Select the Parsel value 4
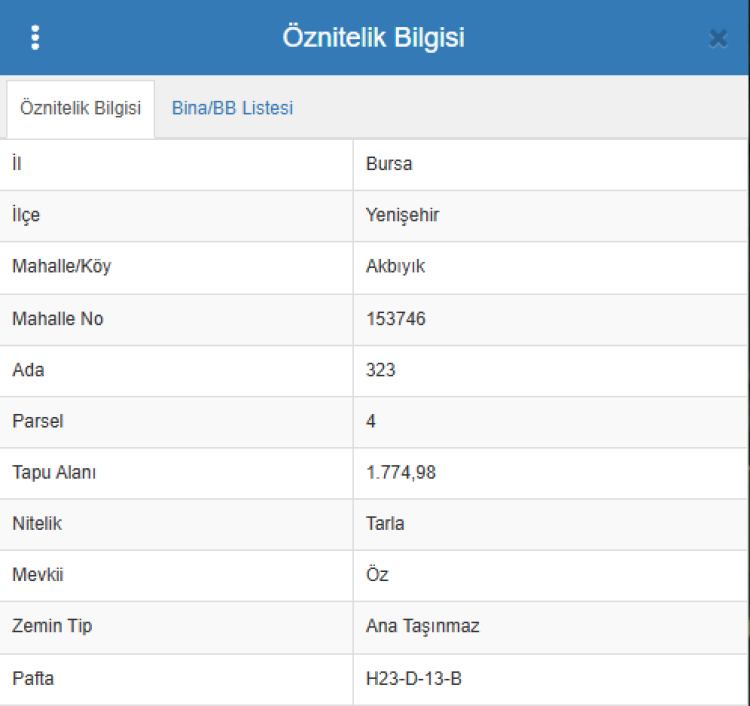The width and height of the screenshot is (750, 706). pos(371,421)
